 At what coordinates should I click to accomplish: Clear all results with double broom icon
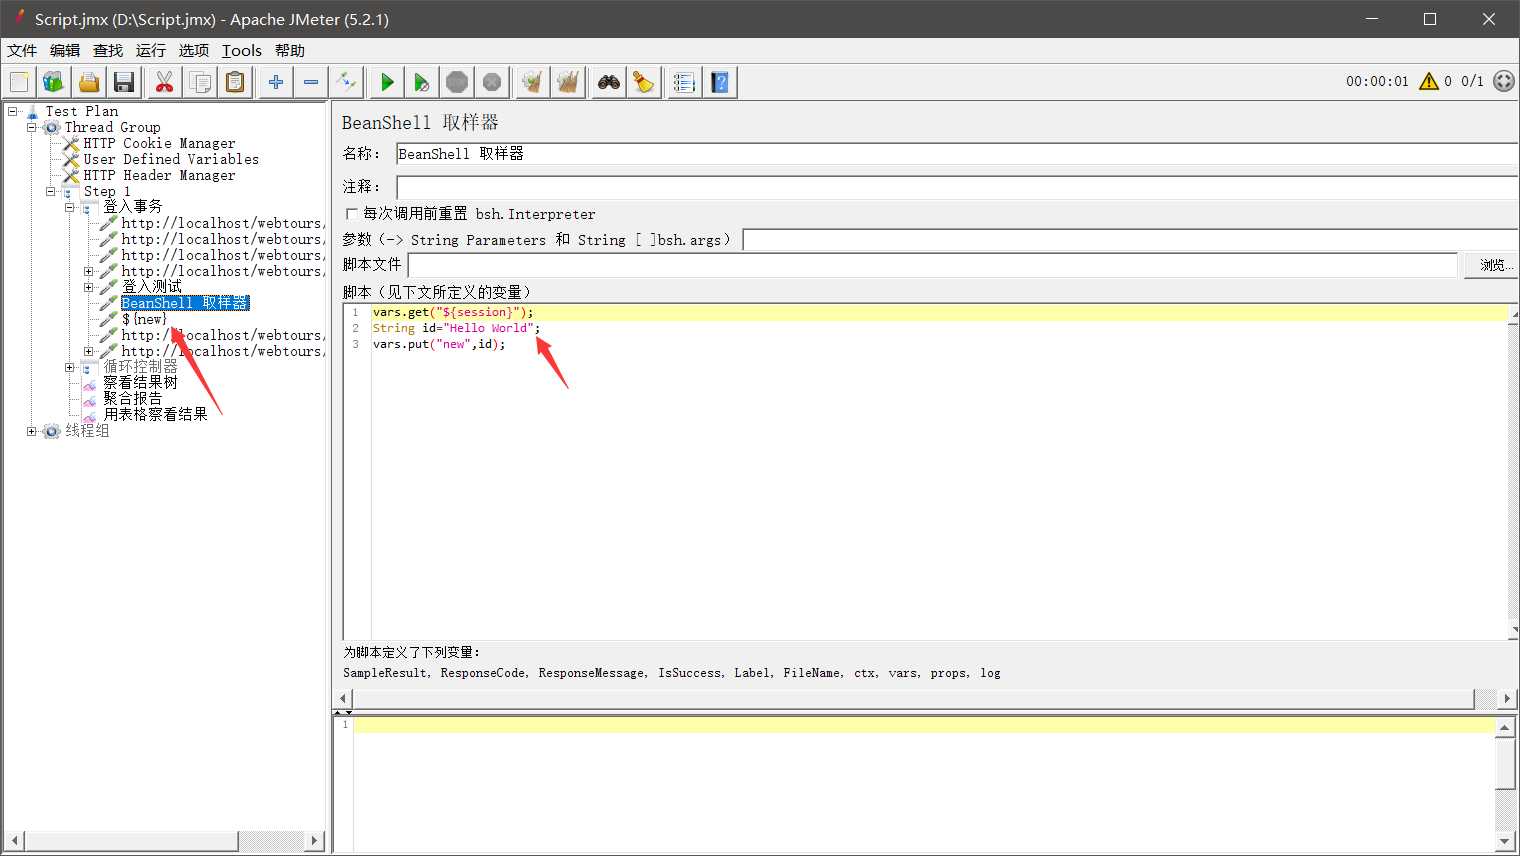(568, 82)
